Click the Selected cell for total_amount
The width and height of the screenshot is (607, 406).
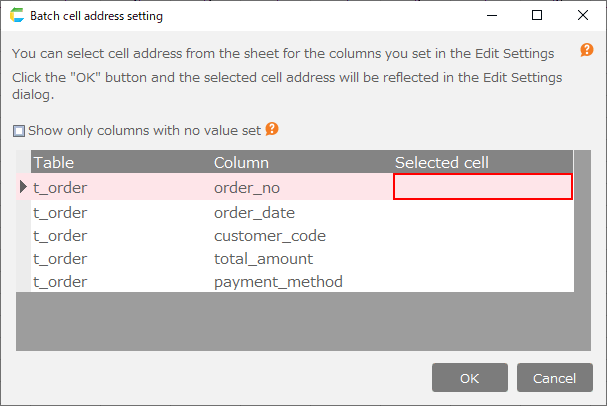(x=482, y=259)
